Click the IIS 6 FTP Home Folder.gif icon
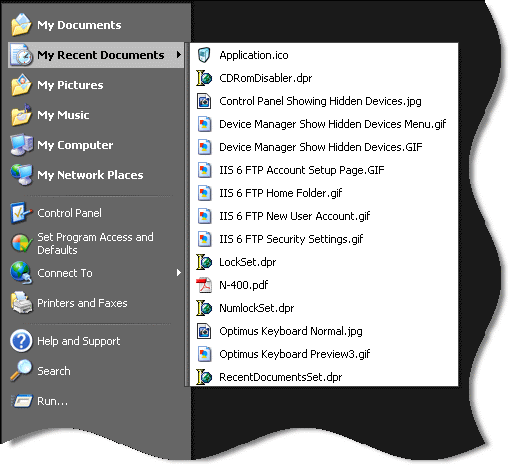Viewport: 509px width, 465px height. coord(204,193)
